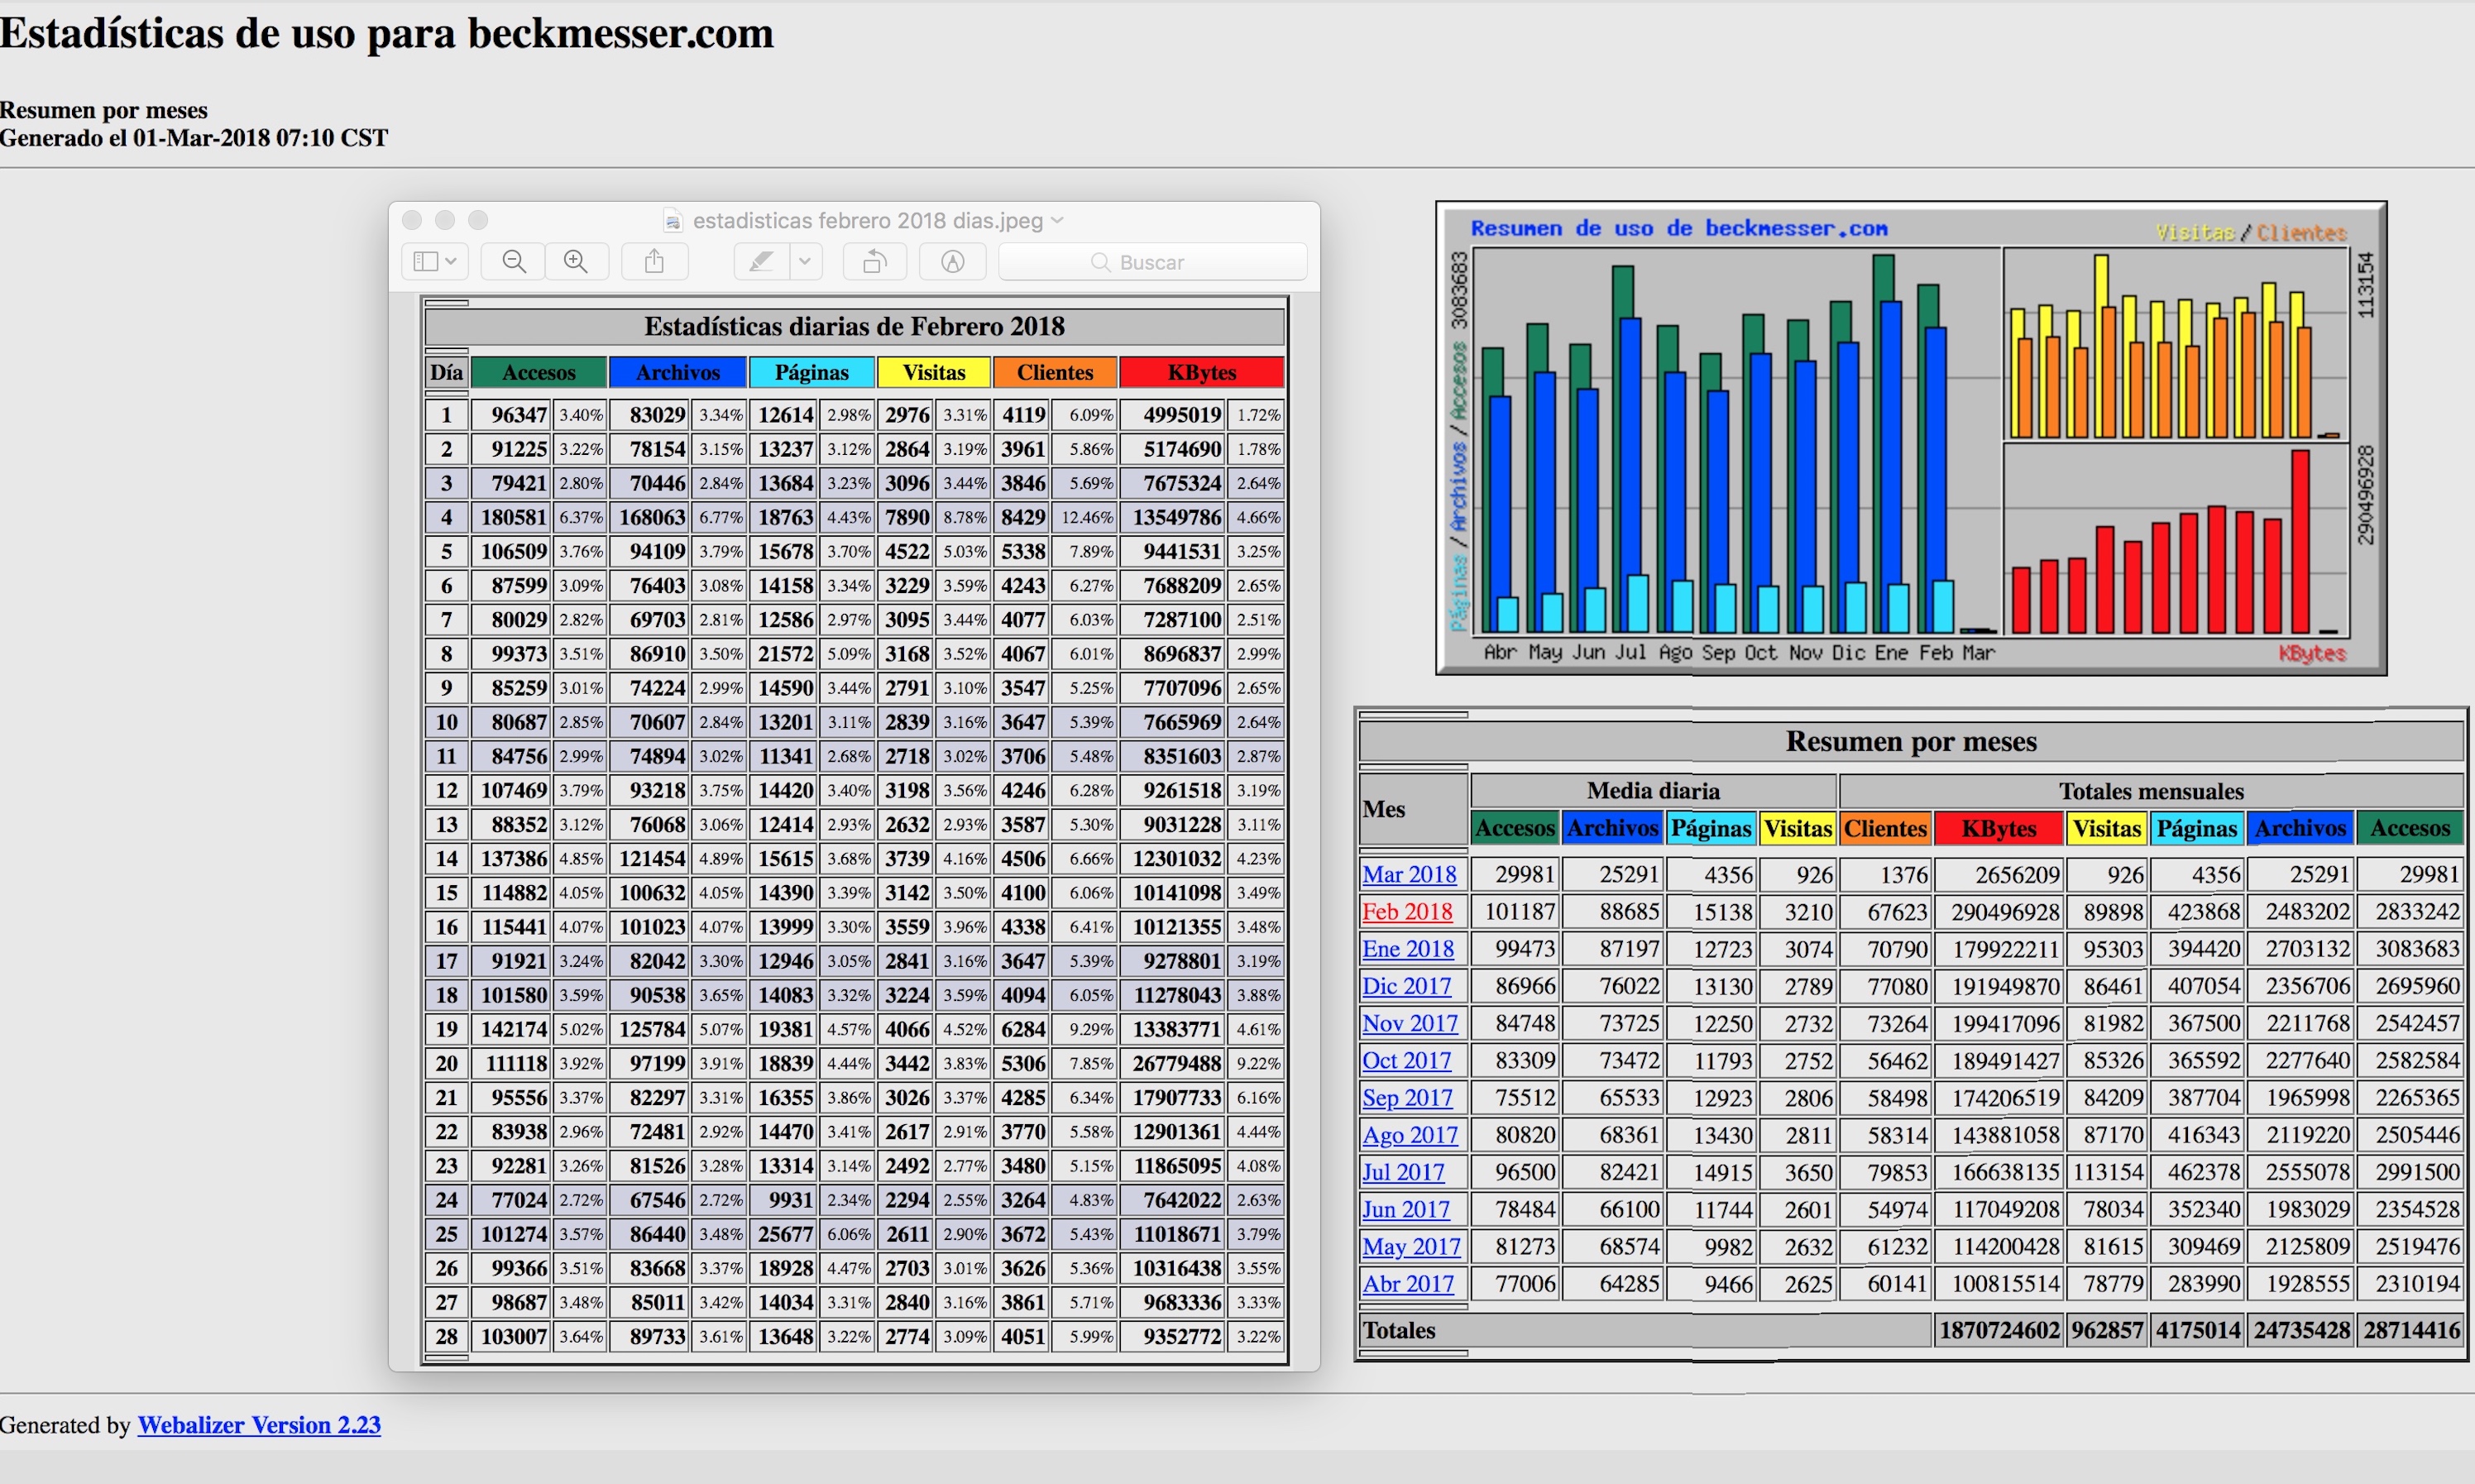This screenshot has width=2475, height=1484.
Task: Open the sidebar view mode dropdown arrow
Action: point(451,262)
